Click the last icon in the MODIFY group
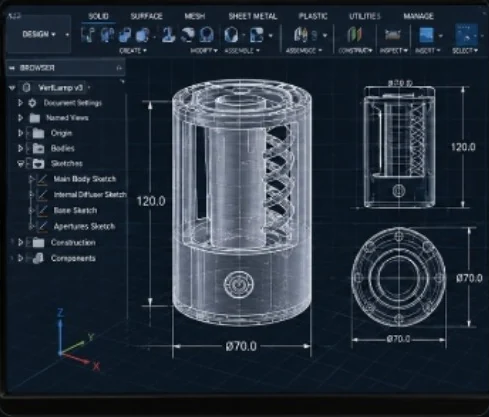The width and height of the screenshot is (489, 417). click(206, 35)
